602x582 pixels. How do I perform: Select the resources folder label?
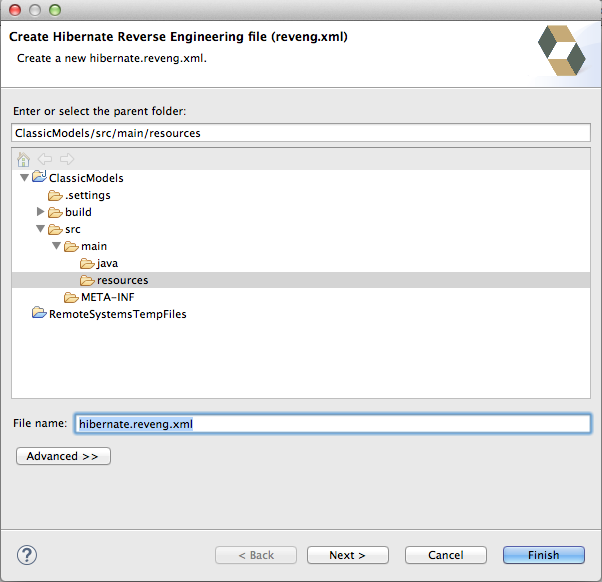(123, 281)
